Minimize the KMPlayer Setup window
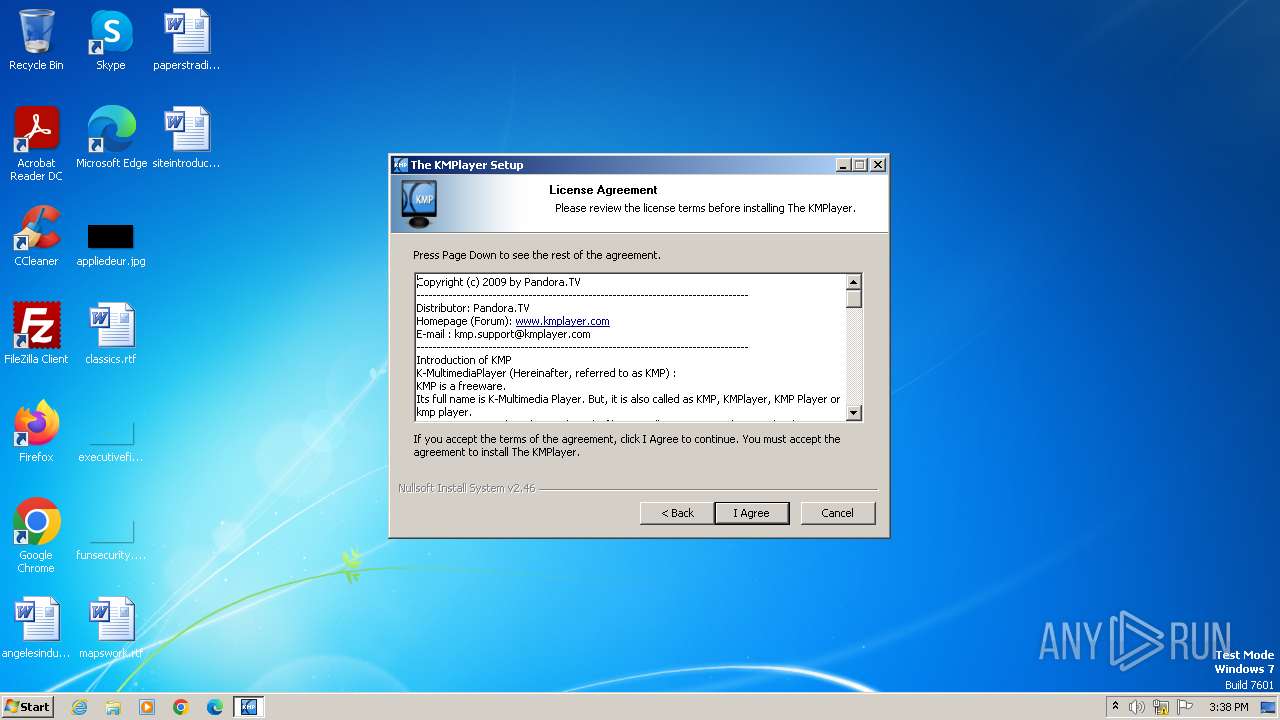 point(842,165)
